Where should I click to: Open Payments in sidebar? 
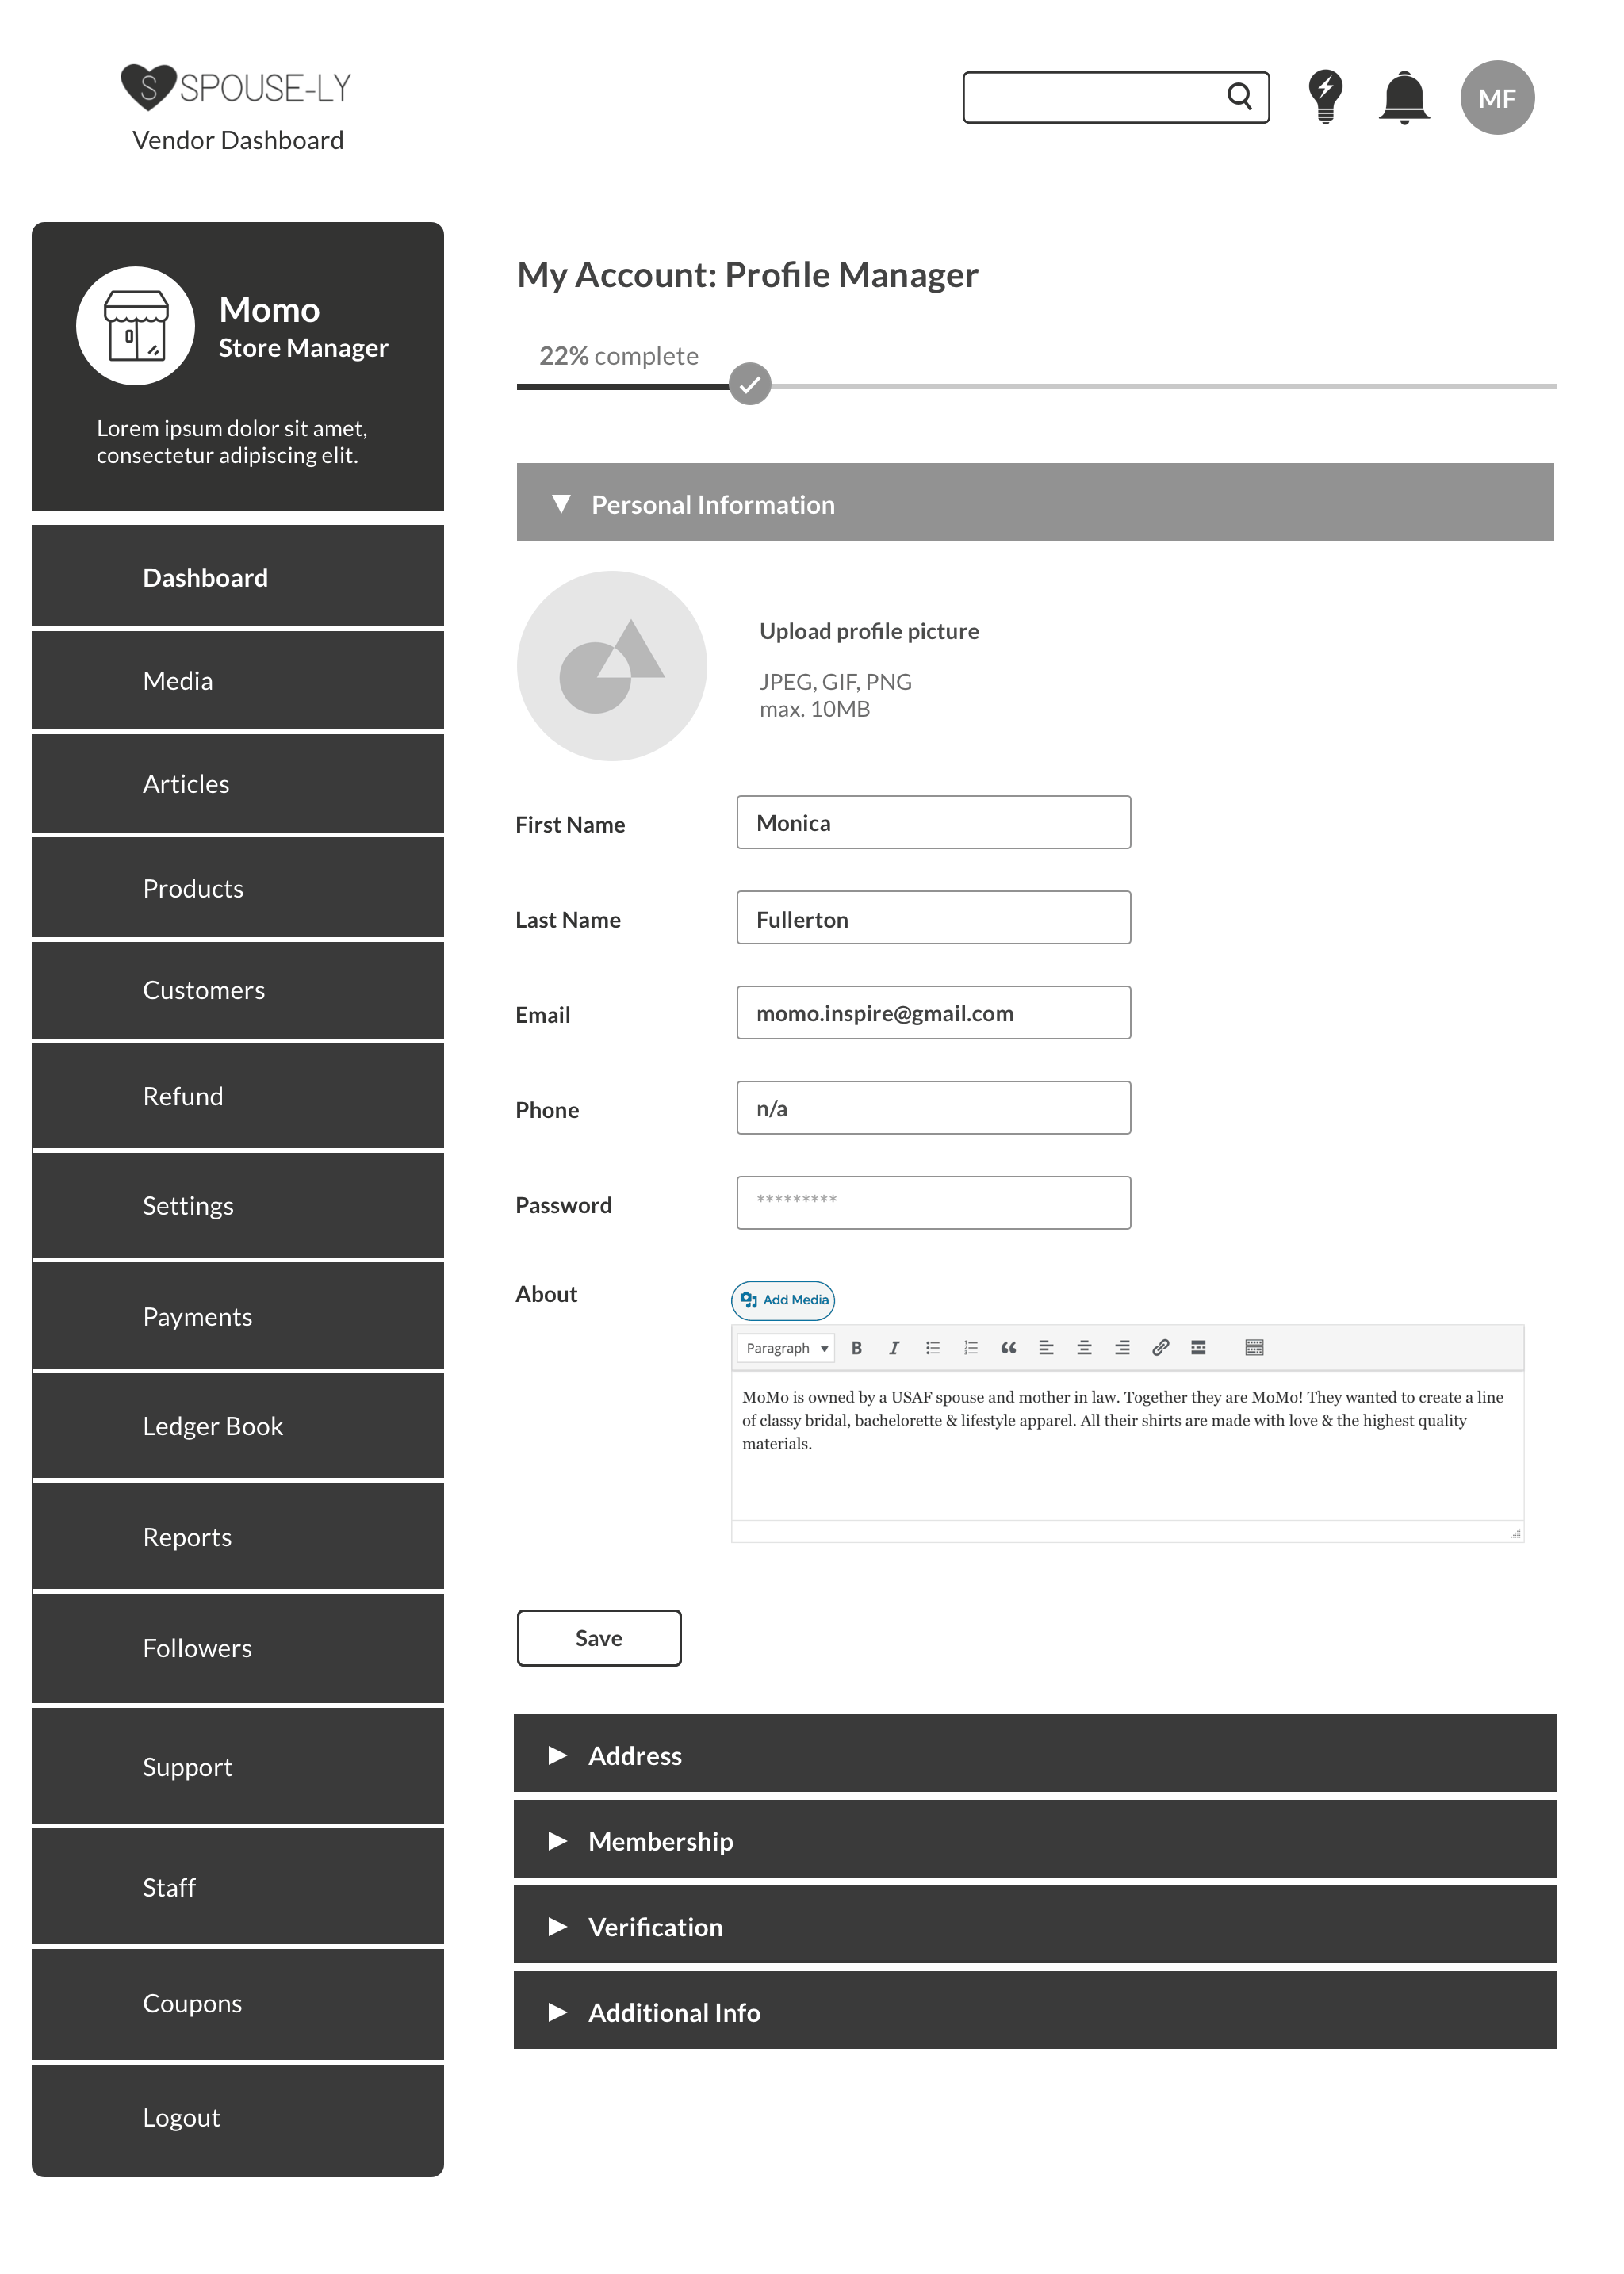pyautogui.click(x=238, y=1316)
